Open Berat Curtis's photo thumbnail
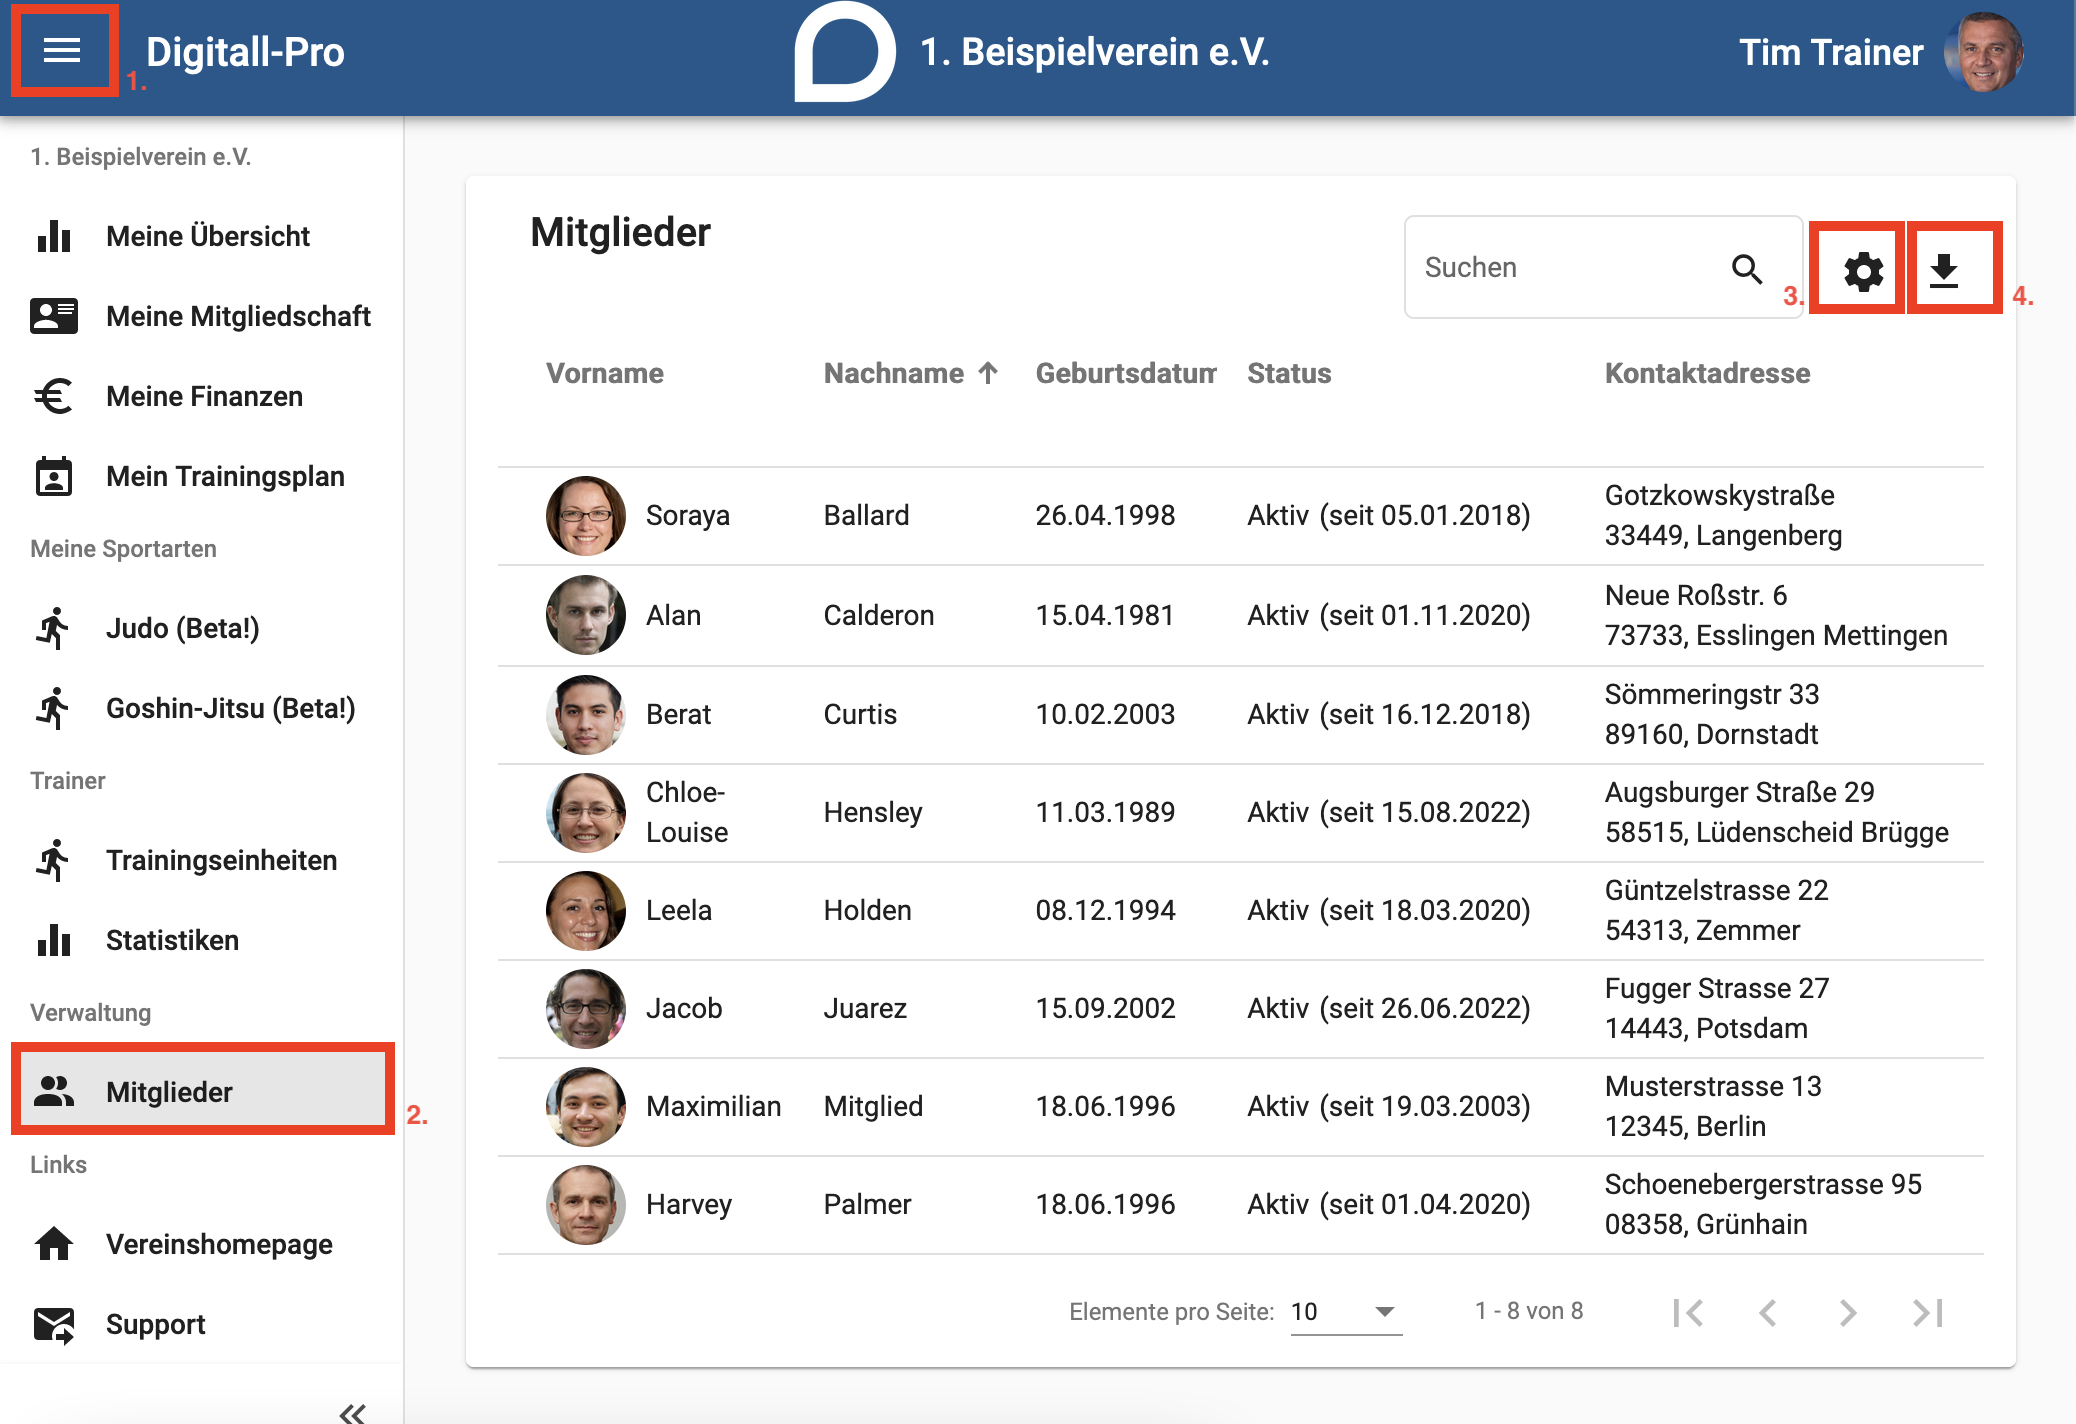The height and width of the screenshot is (1424, 2076). tap(586, 714)
